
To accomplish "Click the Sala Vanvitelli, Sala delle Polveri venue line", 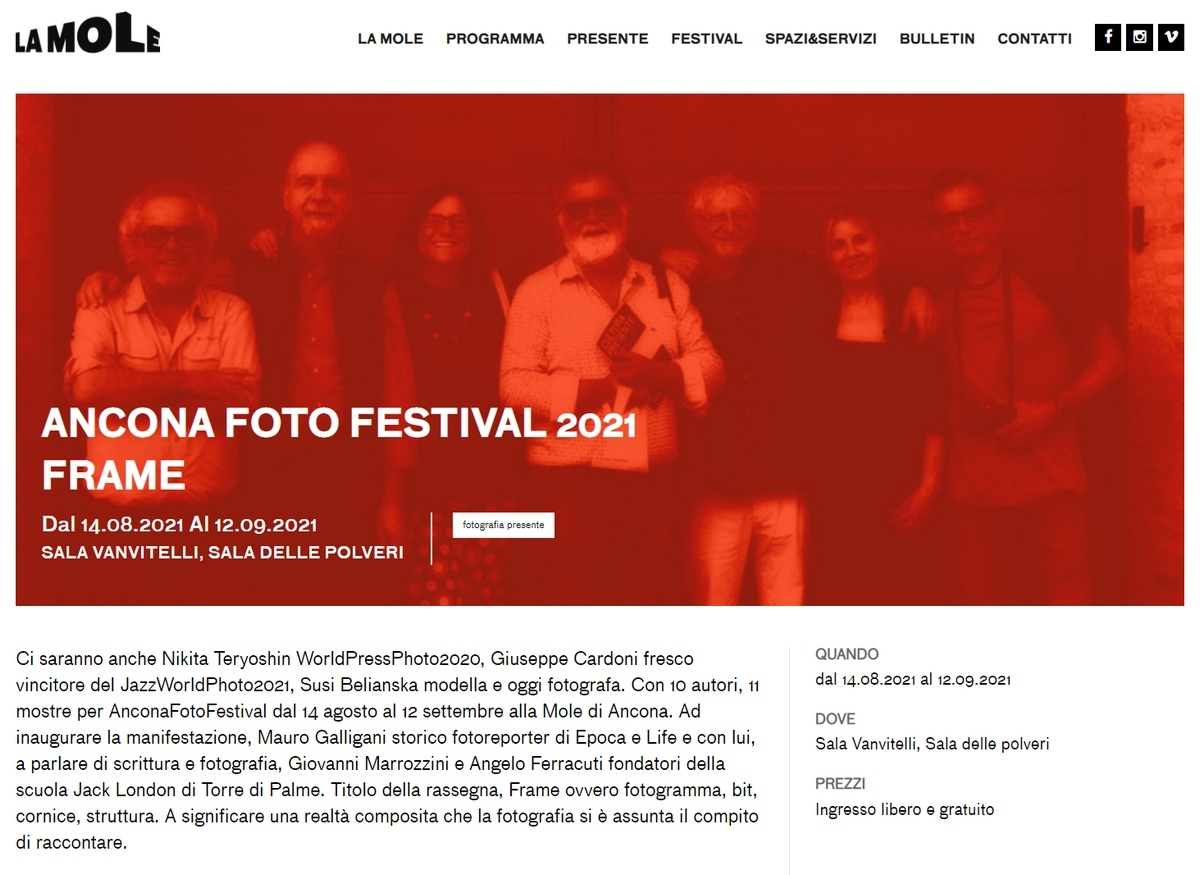I will (223, 552).
